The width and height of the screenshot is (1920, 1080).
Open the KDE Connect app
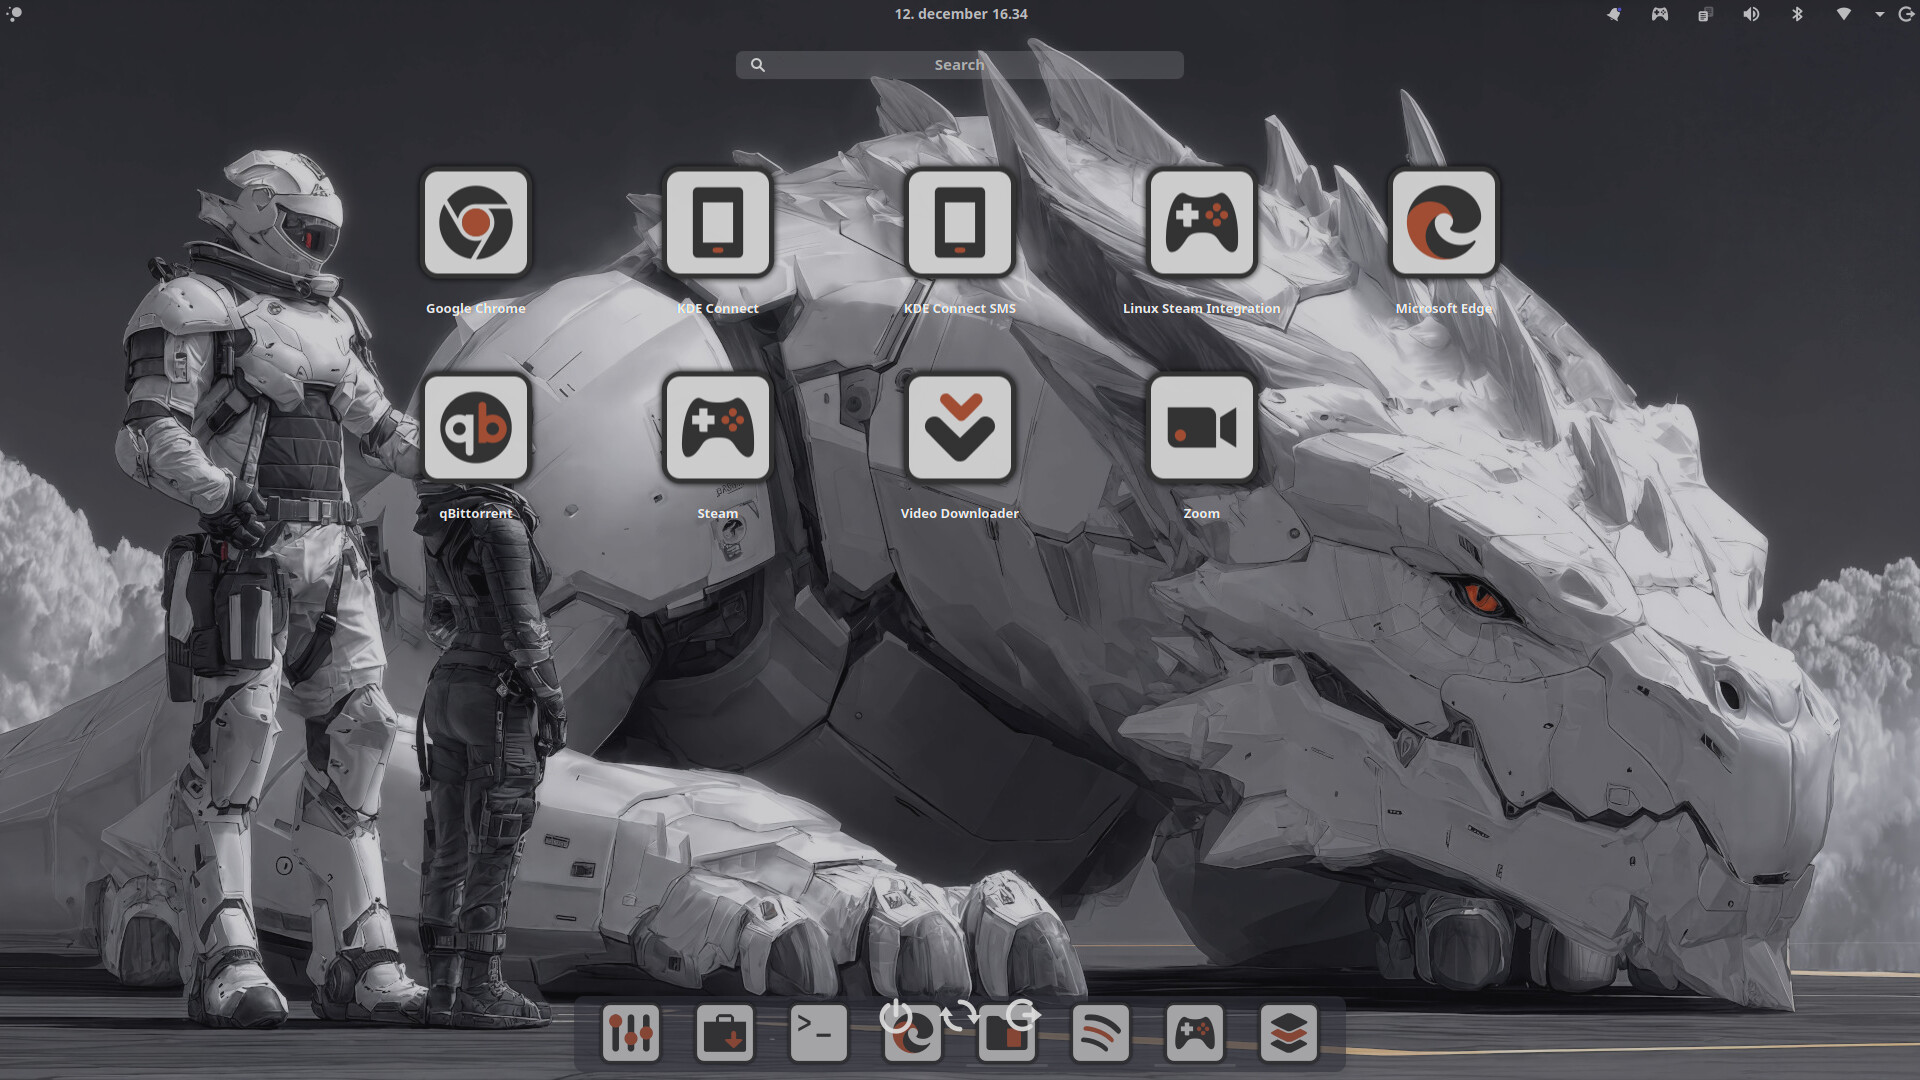(718, 223)
